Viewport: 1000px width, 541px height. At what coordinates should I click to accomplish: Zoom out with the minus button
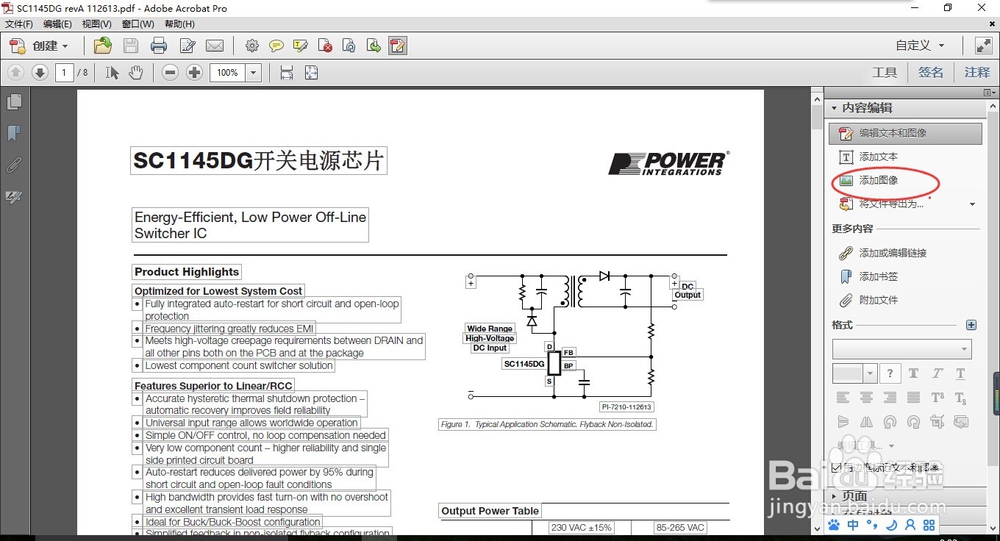point(170,73)
